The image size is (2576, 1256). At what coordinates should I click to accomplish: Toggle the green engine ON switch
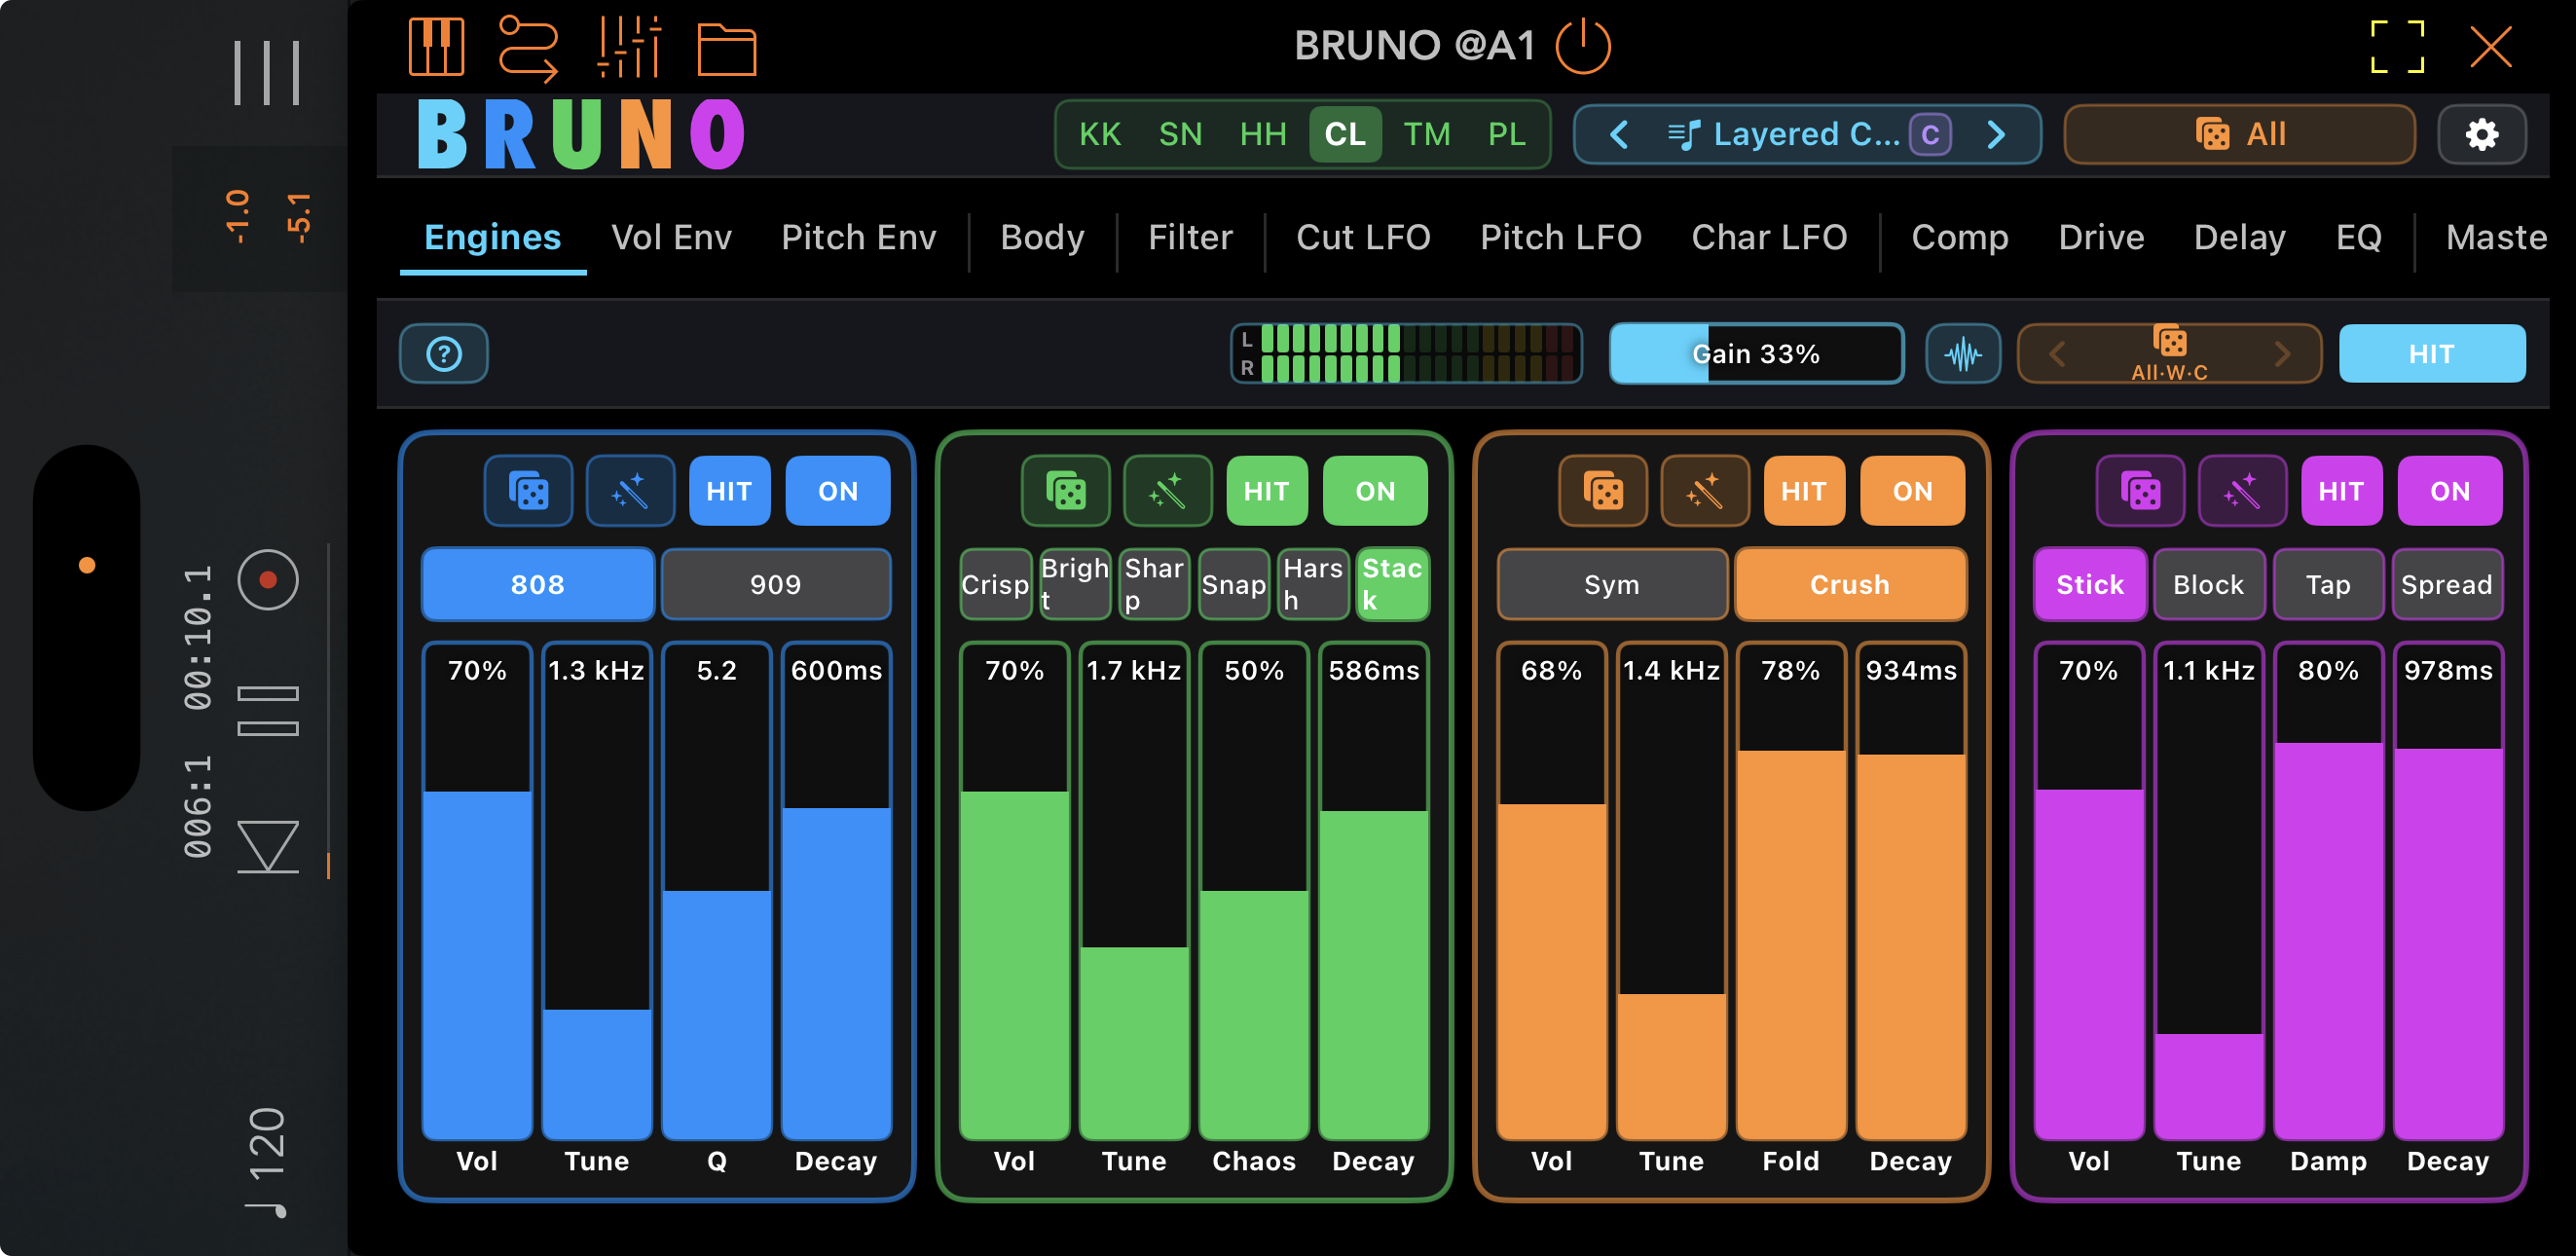[x=1374, y=491]
